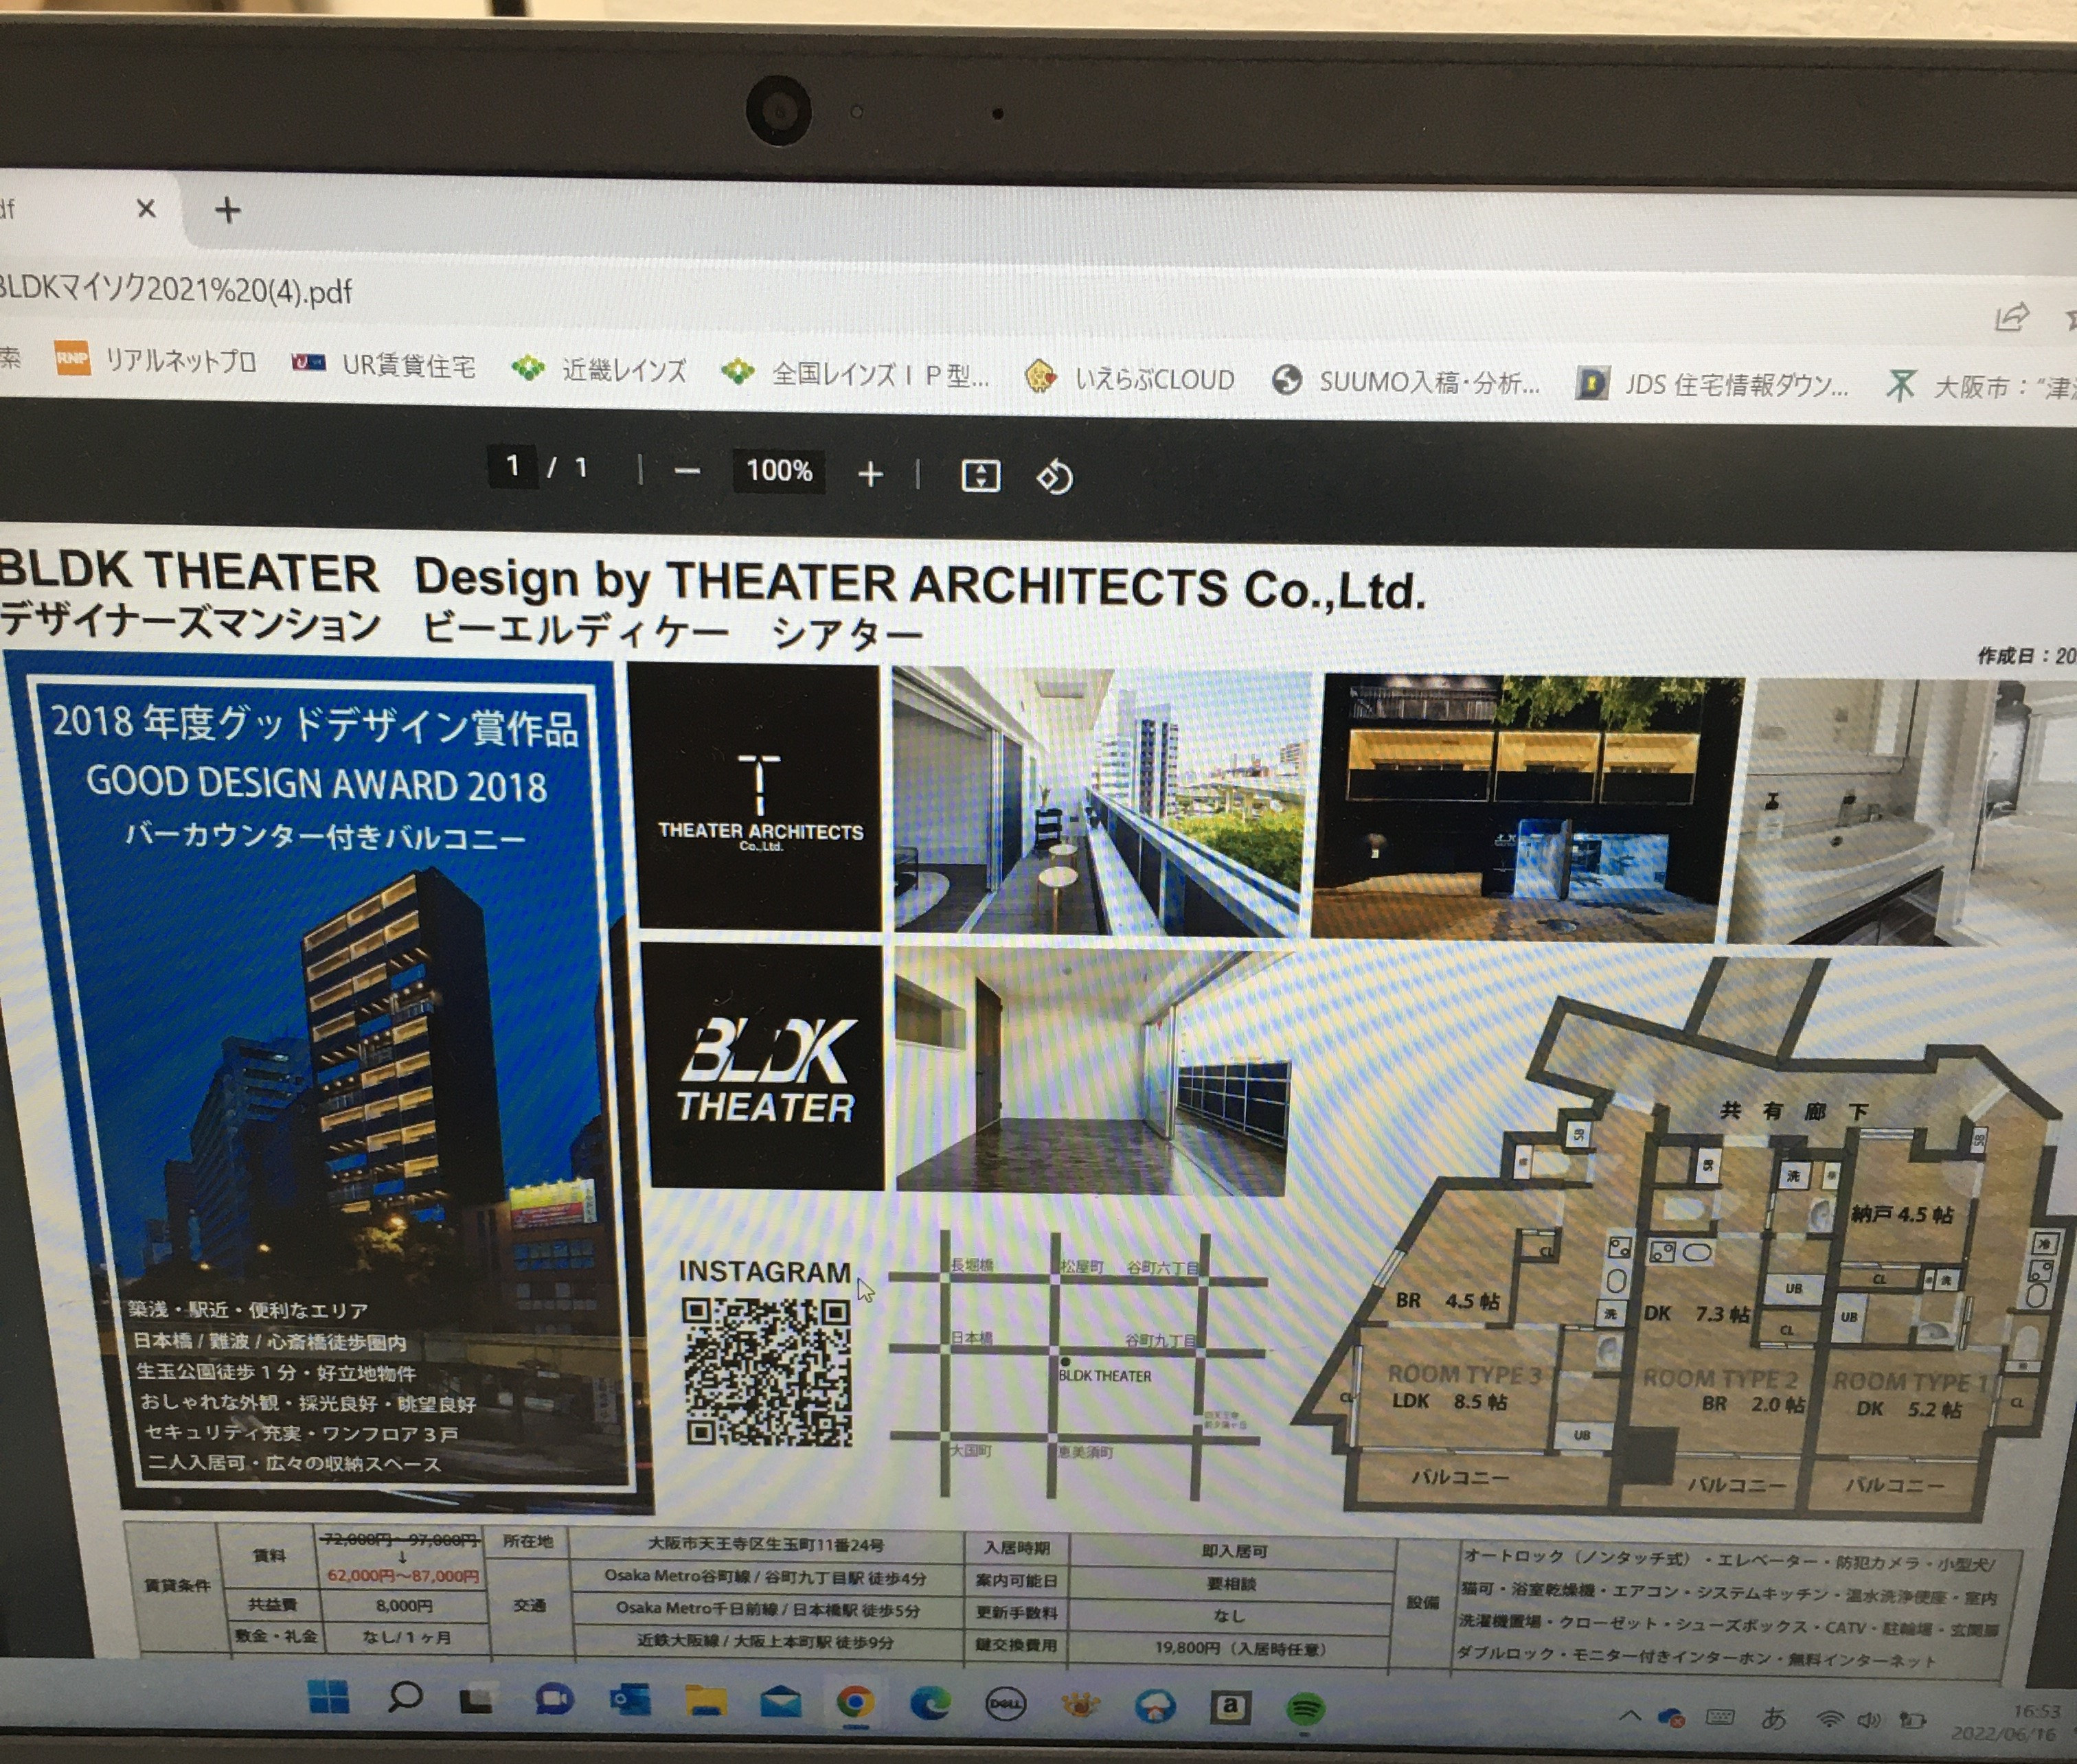Click the ROOM TYPE 1 floor plan label
The image size is (2077, 1764).
coord(1910,1382)
